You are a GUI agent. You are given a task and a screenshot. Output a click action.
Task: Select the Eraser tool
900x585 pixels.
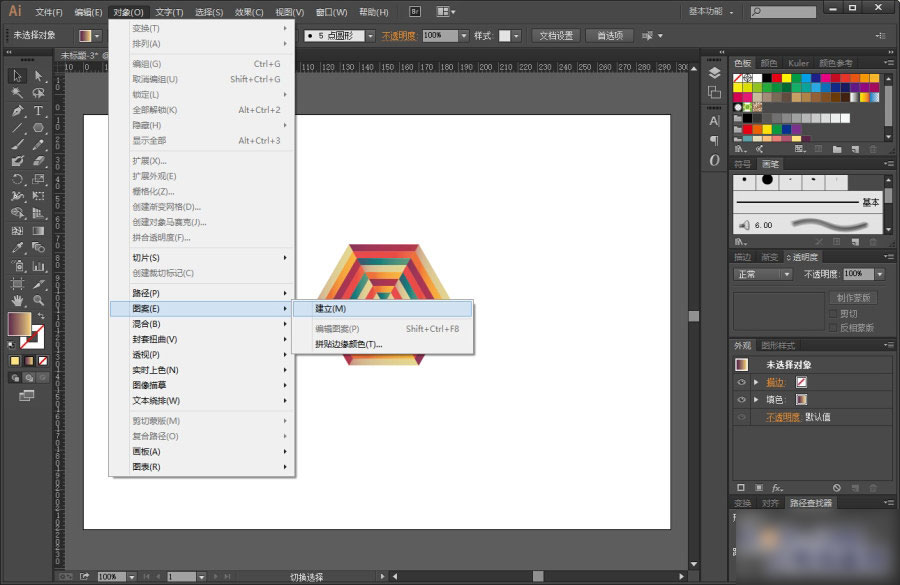click(x=38, y=161)
